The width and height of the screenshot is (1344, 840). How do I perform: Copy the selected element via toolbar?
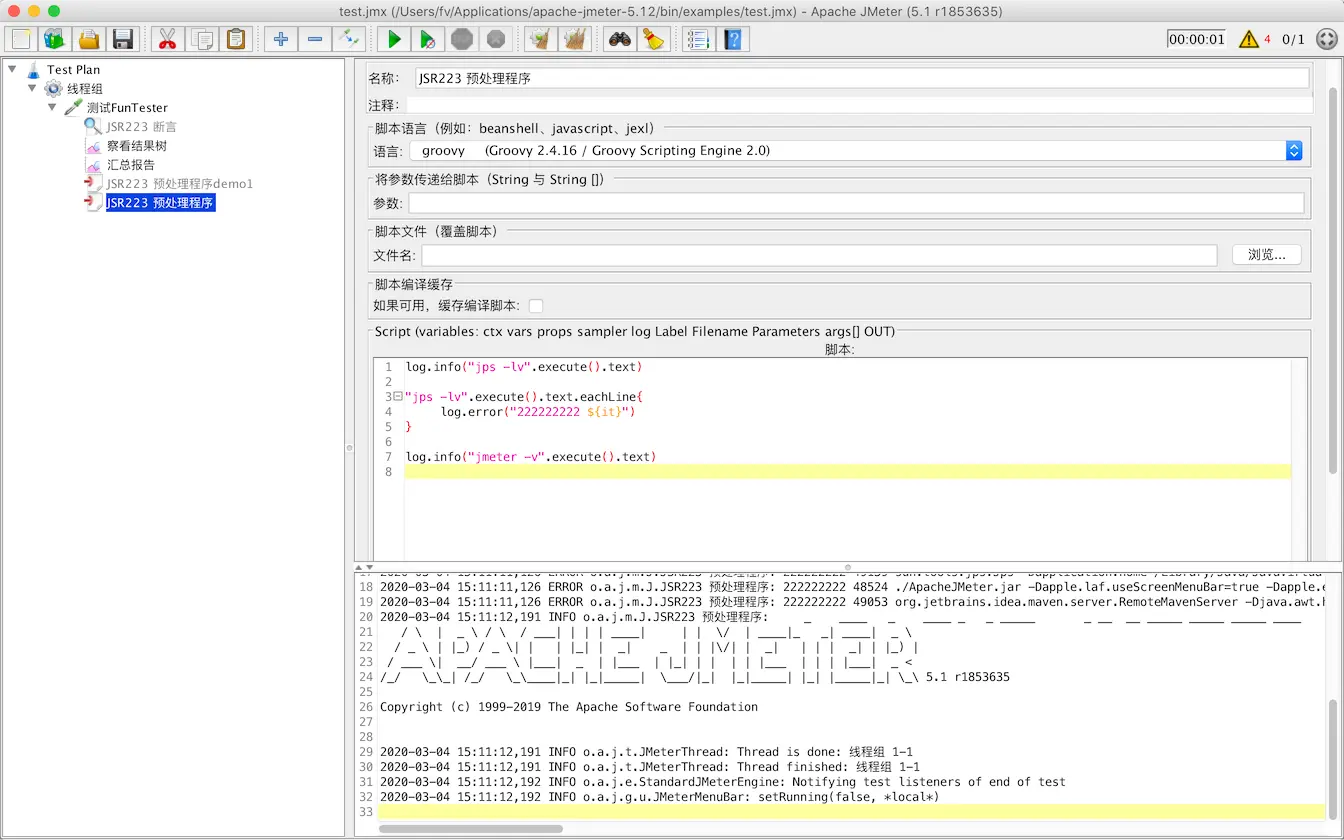[x=201, y=39]
